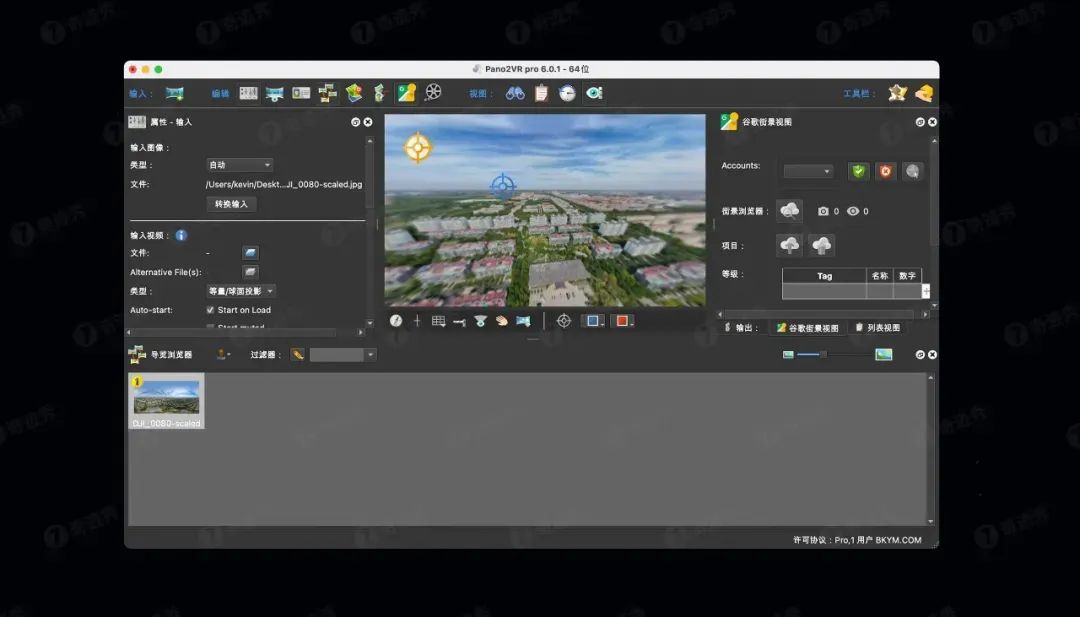This screenshot has height=617, width=1080.
Task: Select the 输出 tab
Action: (x=741, y=328)
